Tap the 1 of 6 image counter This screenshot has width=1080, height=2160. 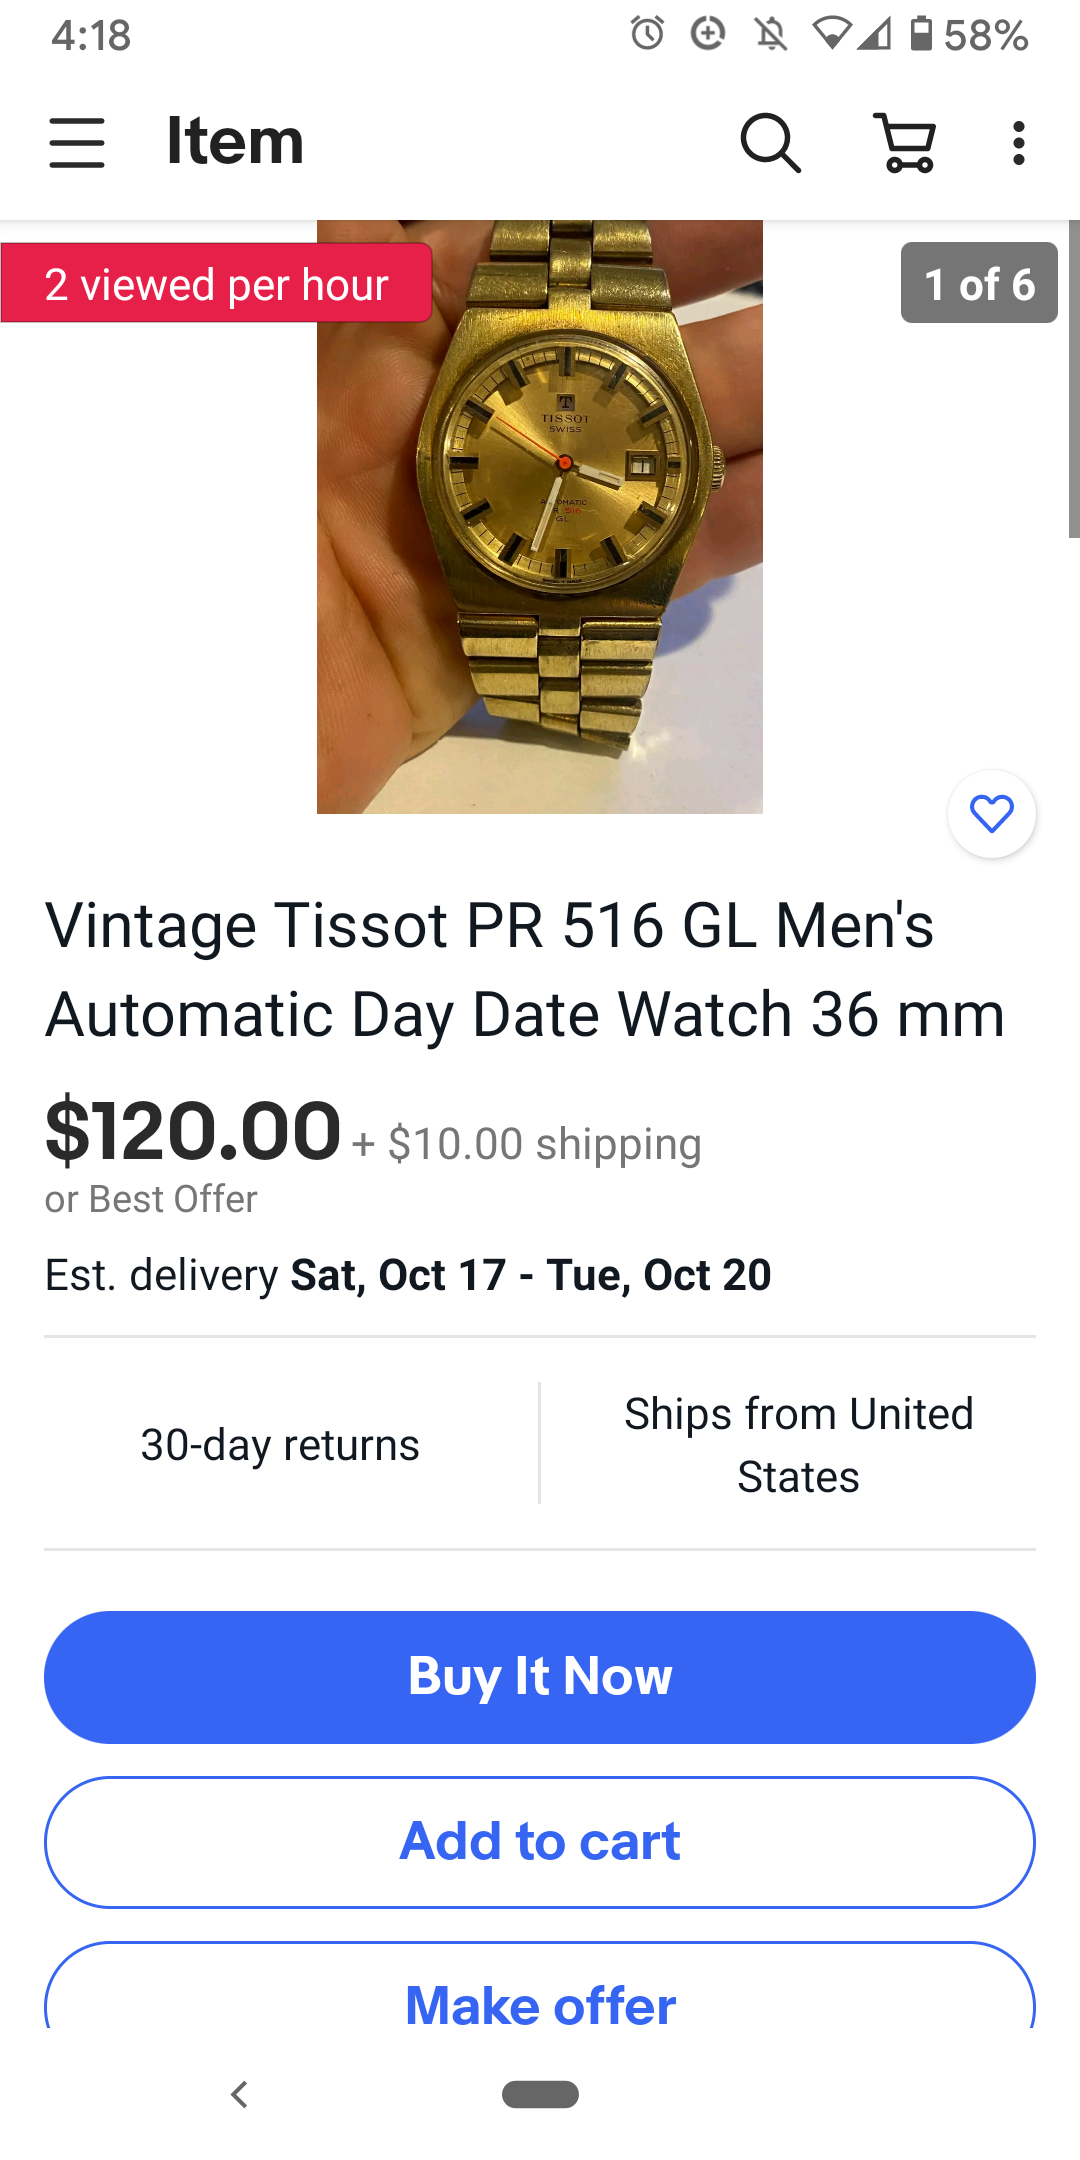(979, 283)
